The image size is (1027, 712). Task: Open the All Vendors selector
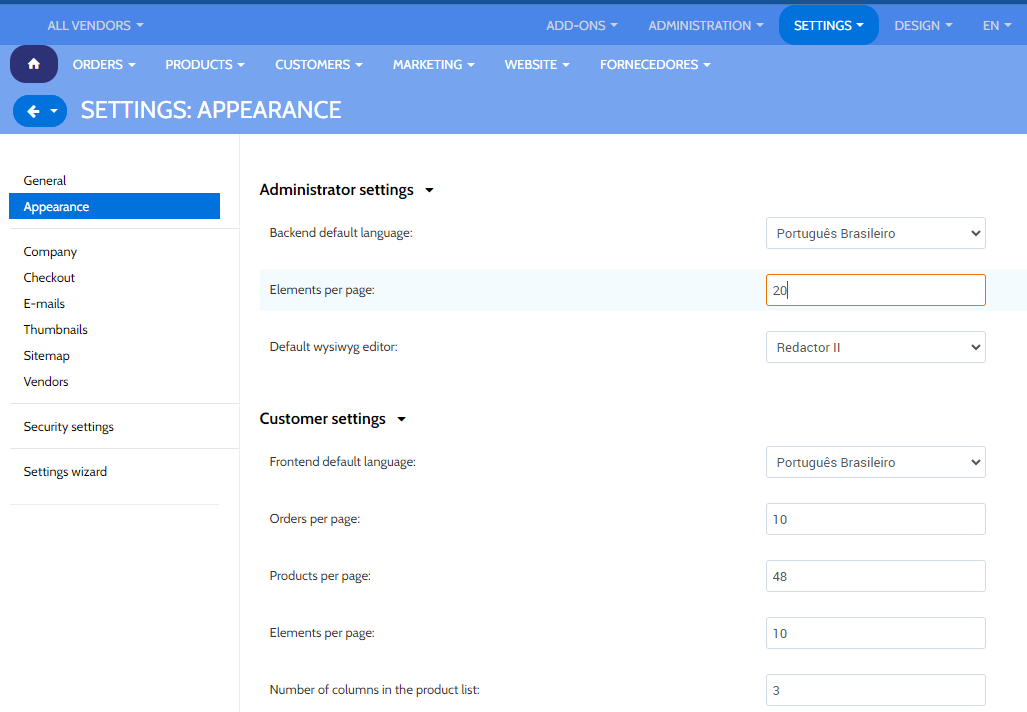95,25
